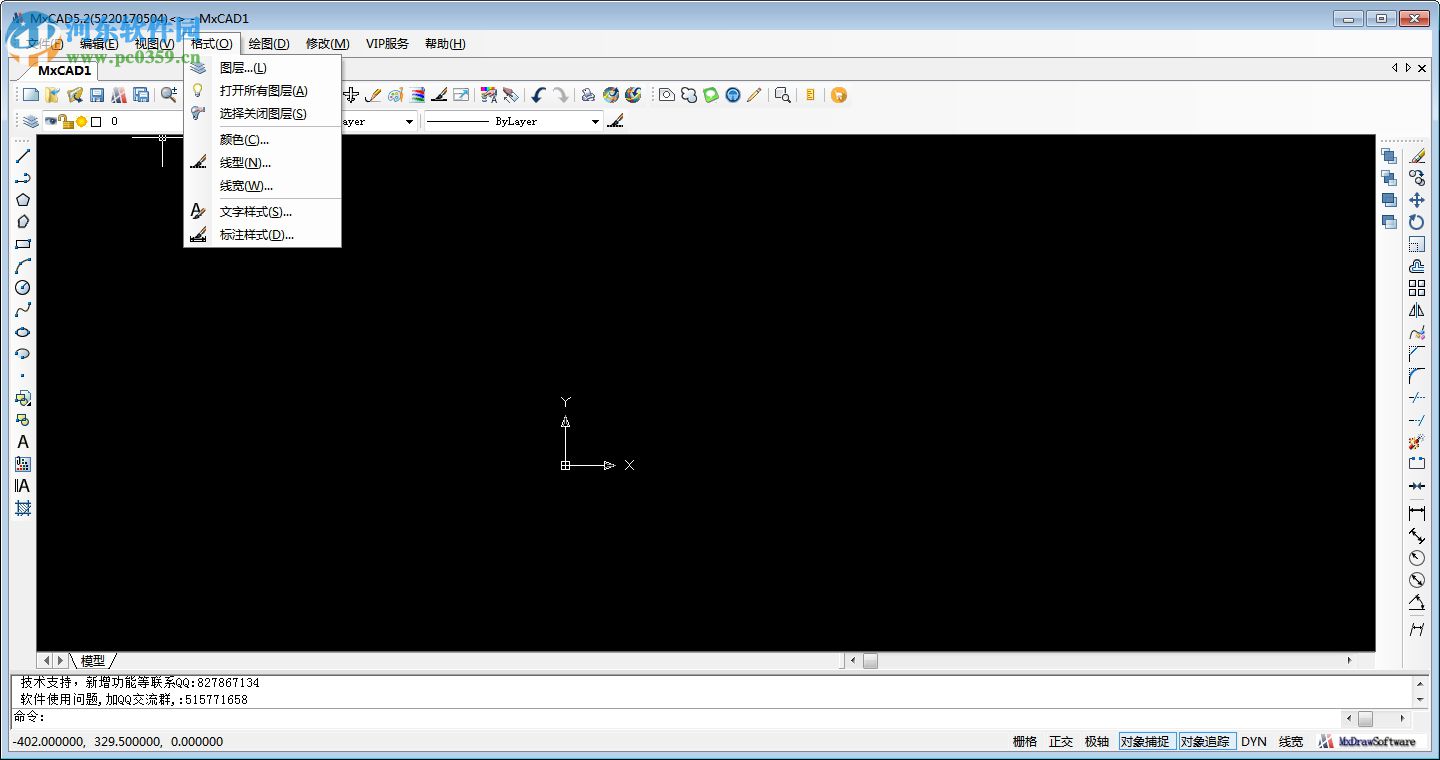Select the Arc drawing tool
The width and height of the screenshot is (1440, 760).
(22, 266)
